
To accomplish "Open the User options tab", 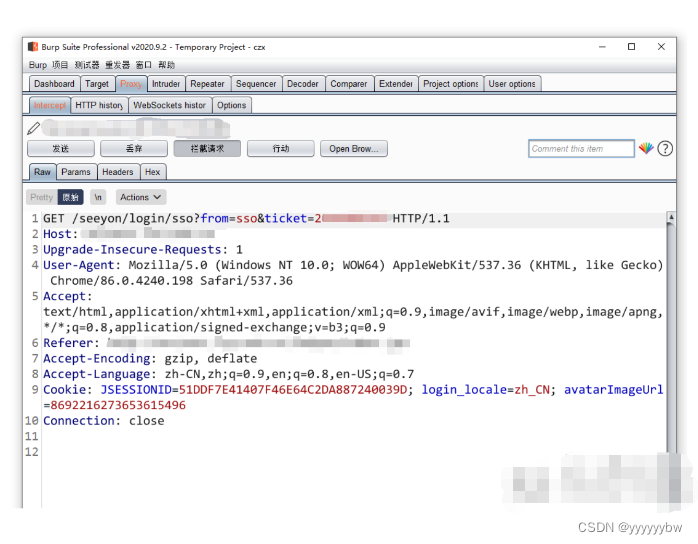I will point(512,84).
